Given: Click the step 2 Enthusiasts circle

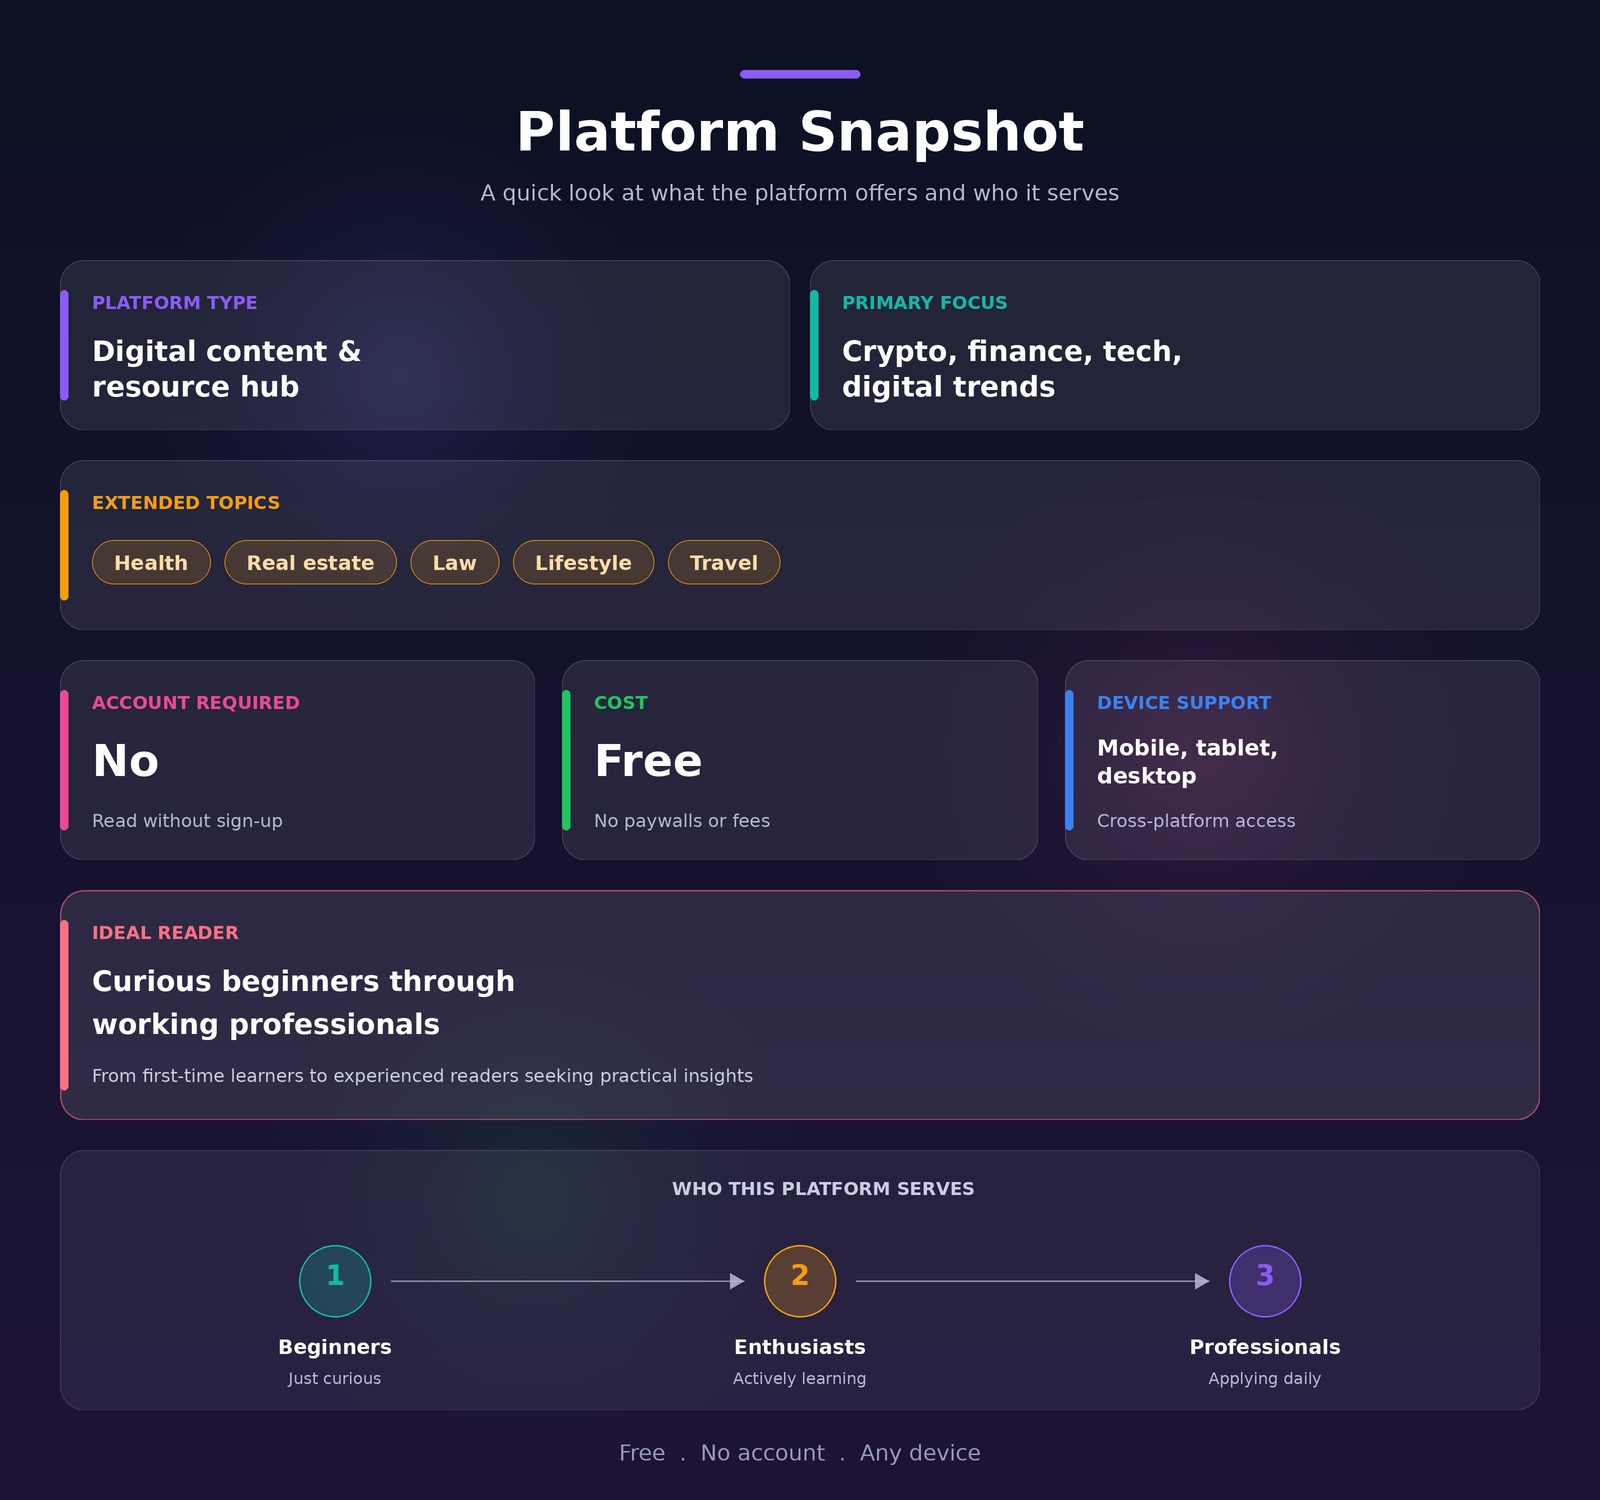Looking at the screenshot, I should pos(800,1281).
